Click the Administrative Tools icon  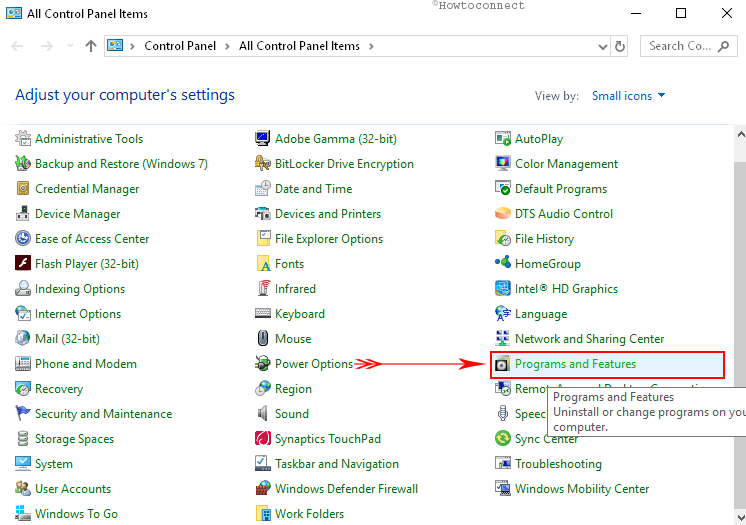tap(23, 139)
